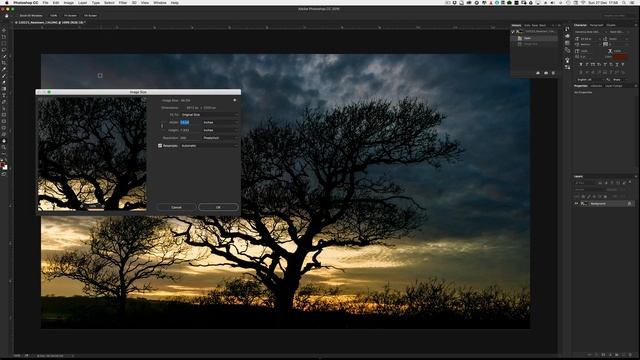Screen dimensions: 640x360
Task: Click the Image Size preview thumbnail
Action: point(92,154)
